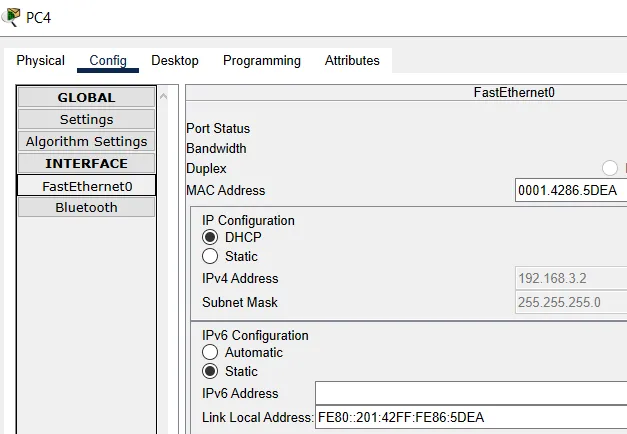Choose Static under IPv6 Configuration
This screenshot has height=434, width=627.
coord(210,371)
